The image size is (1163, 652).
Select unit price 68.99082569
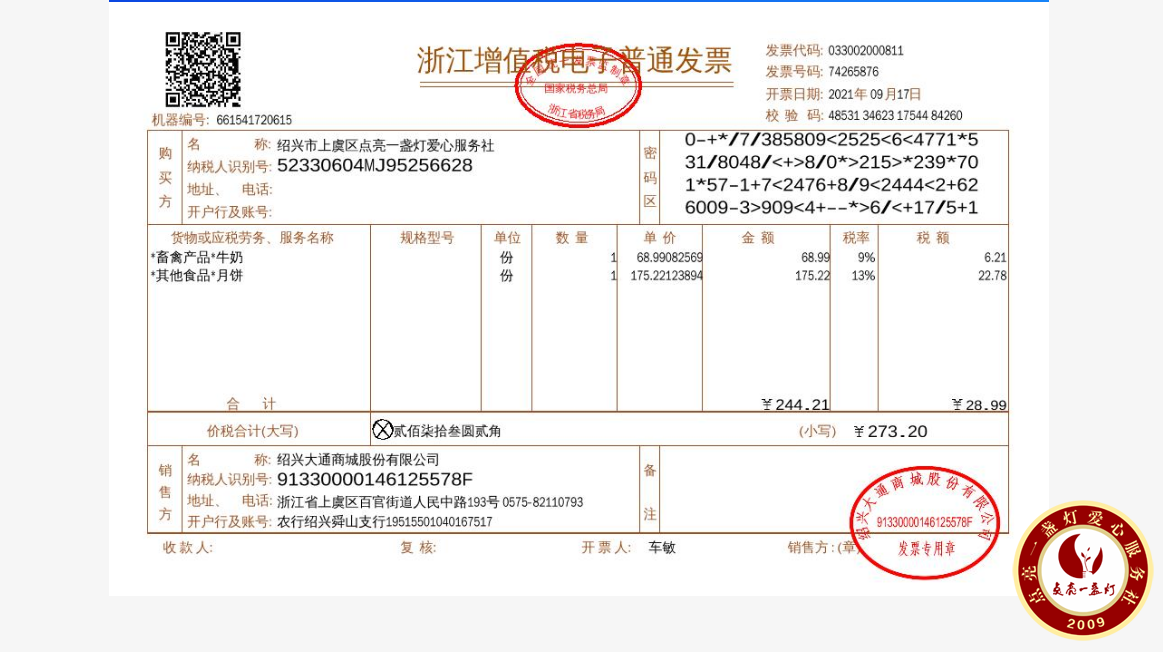tap(669, 257)
